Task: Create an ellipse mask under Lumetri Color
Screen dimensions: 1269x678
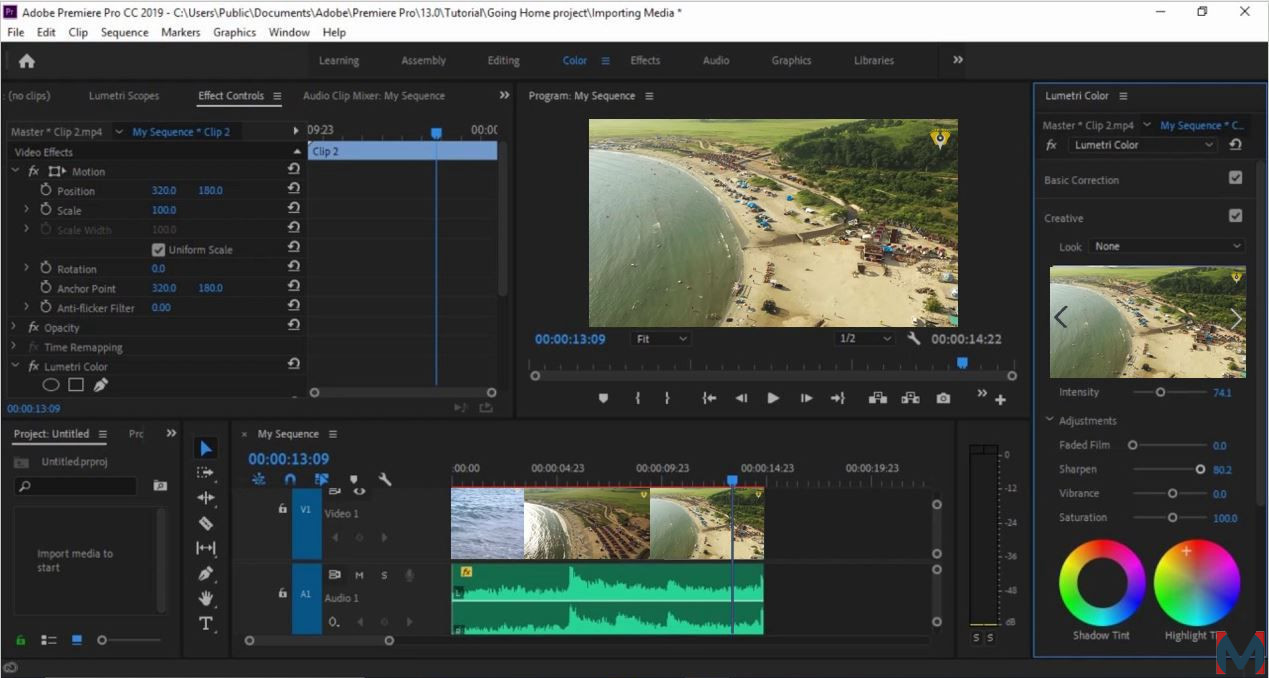Action: tap(51, 385)
